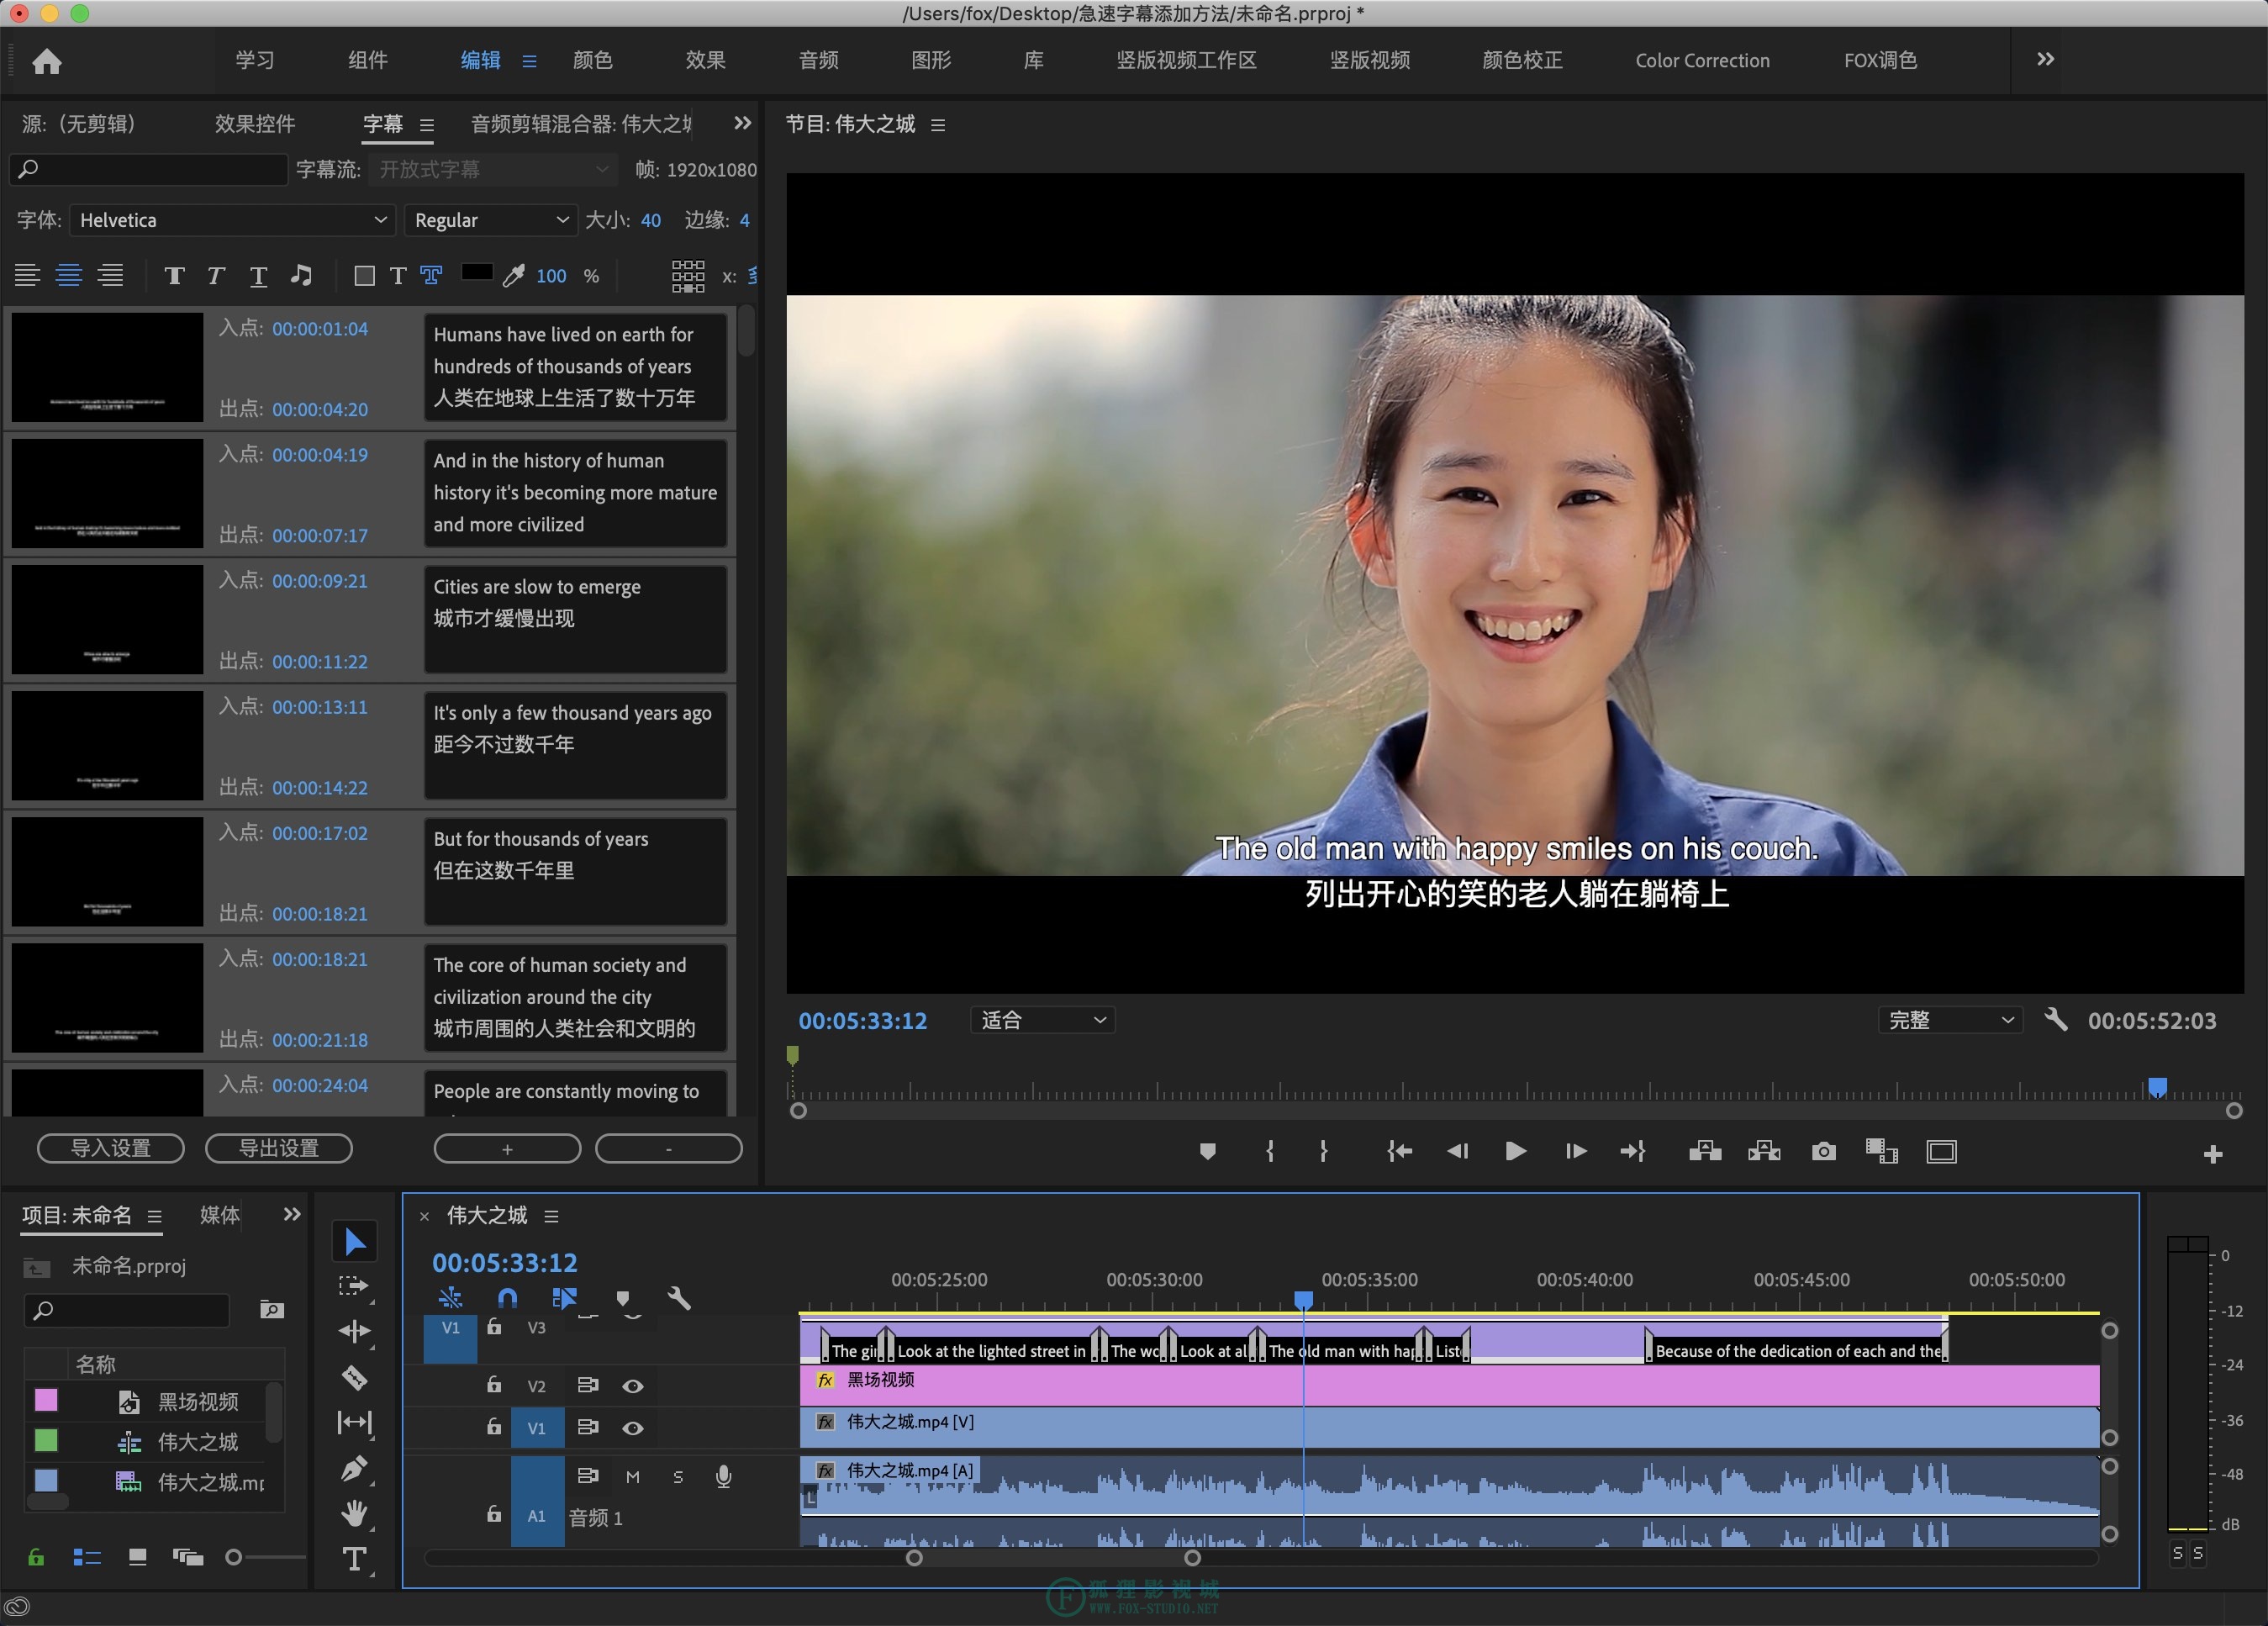Click the Lift button
The height and width of the screenshot is (1626, 2268).
pos(1705,1152)
